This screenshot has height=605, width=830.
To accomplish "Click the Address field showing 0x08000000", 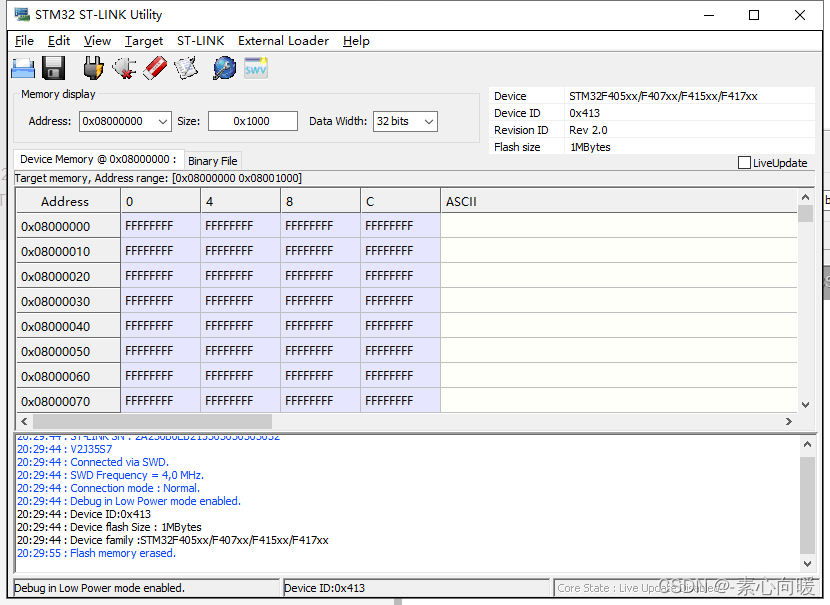I will 118,121.
